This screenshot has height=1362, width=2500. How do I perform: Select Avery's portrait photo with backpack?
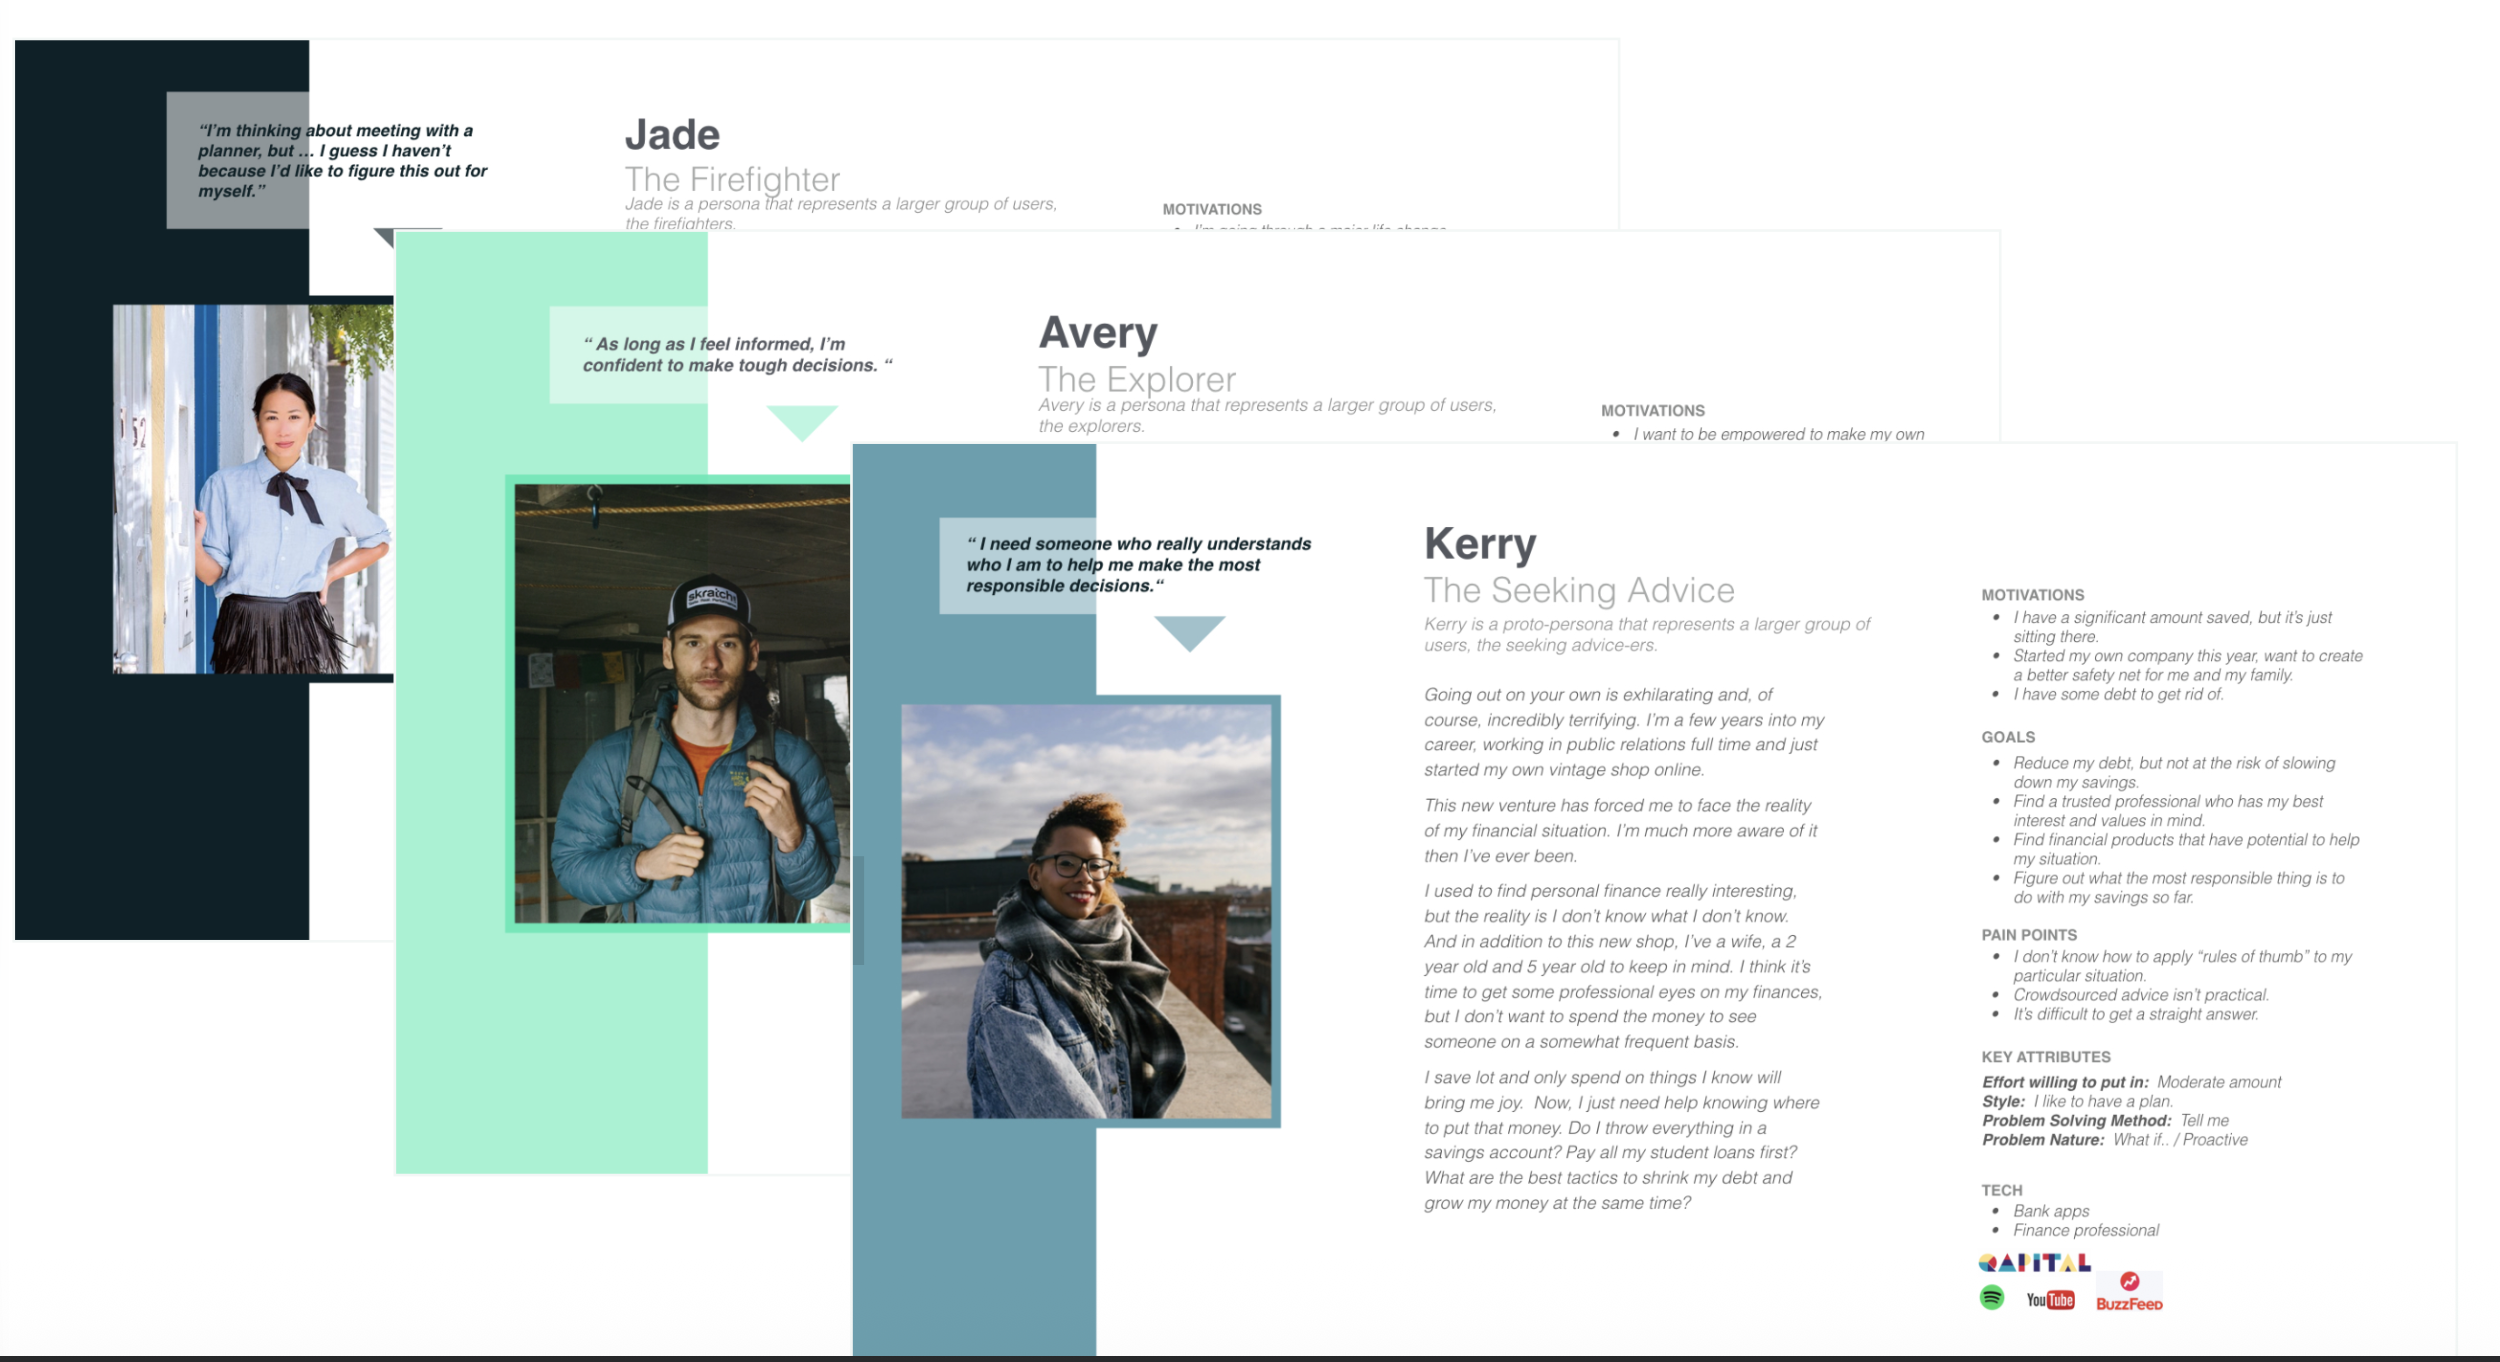[682, 703]
